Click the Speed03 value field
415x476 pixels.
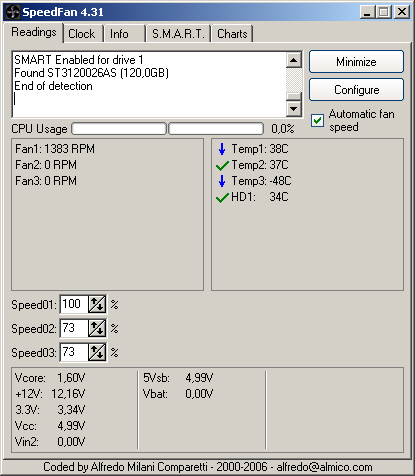pyautogui.click(x=74, y=352)
